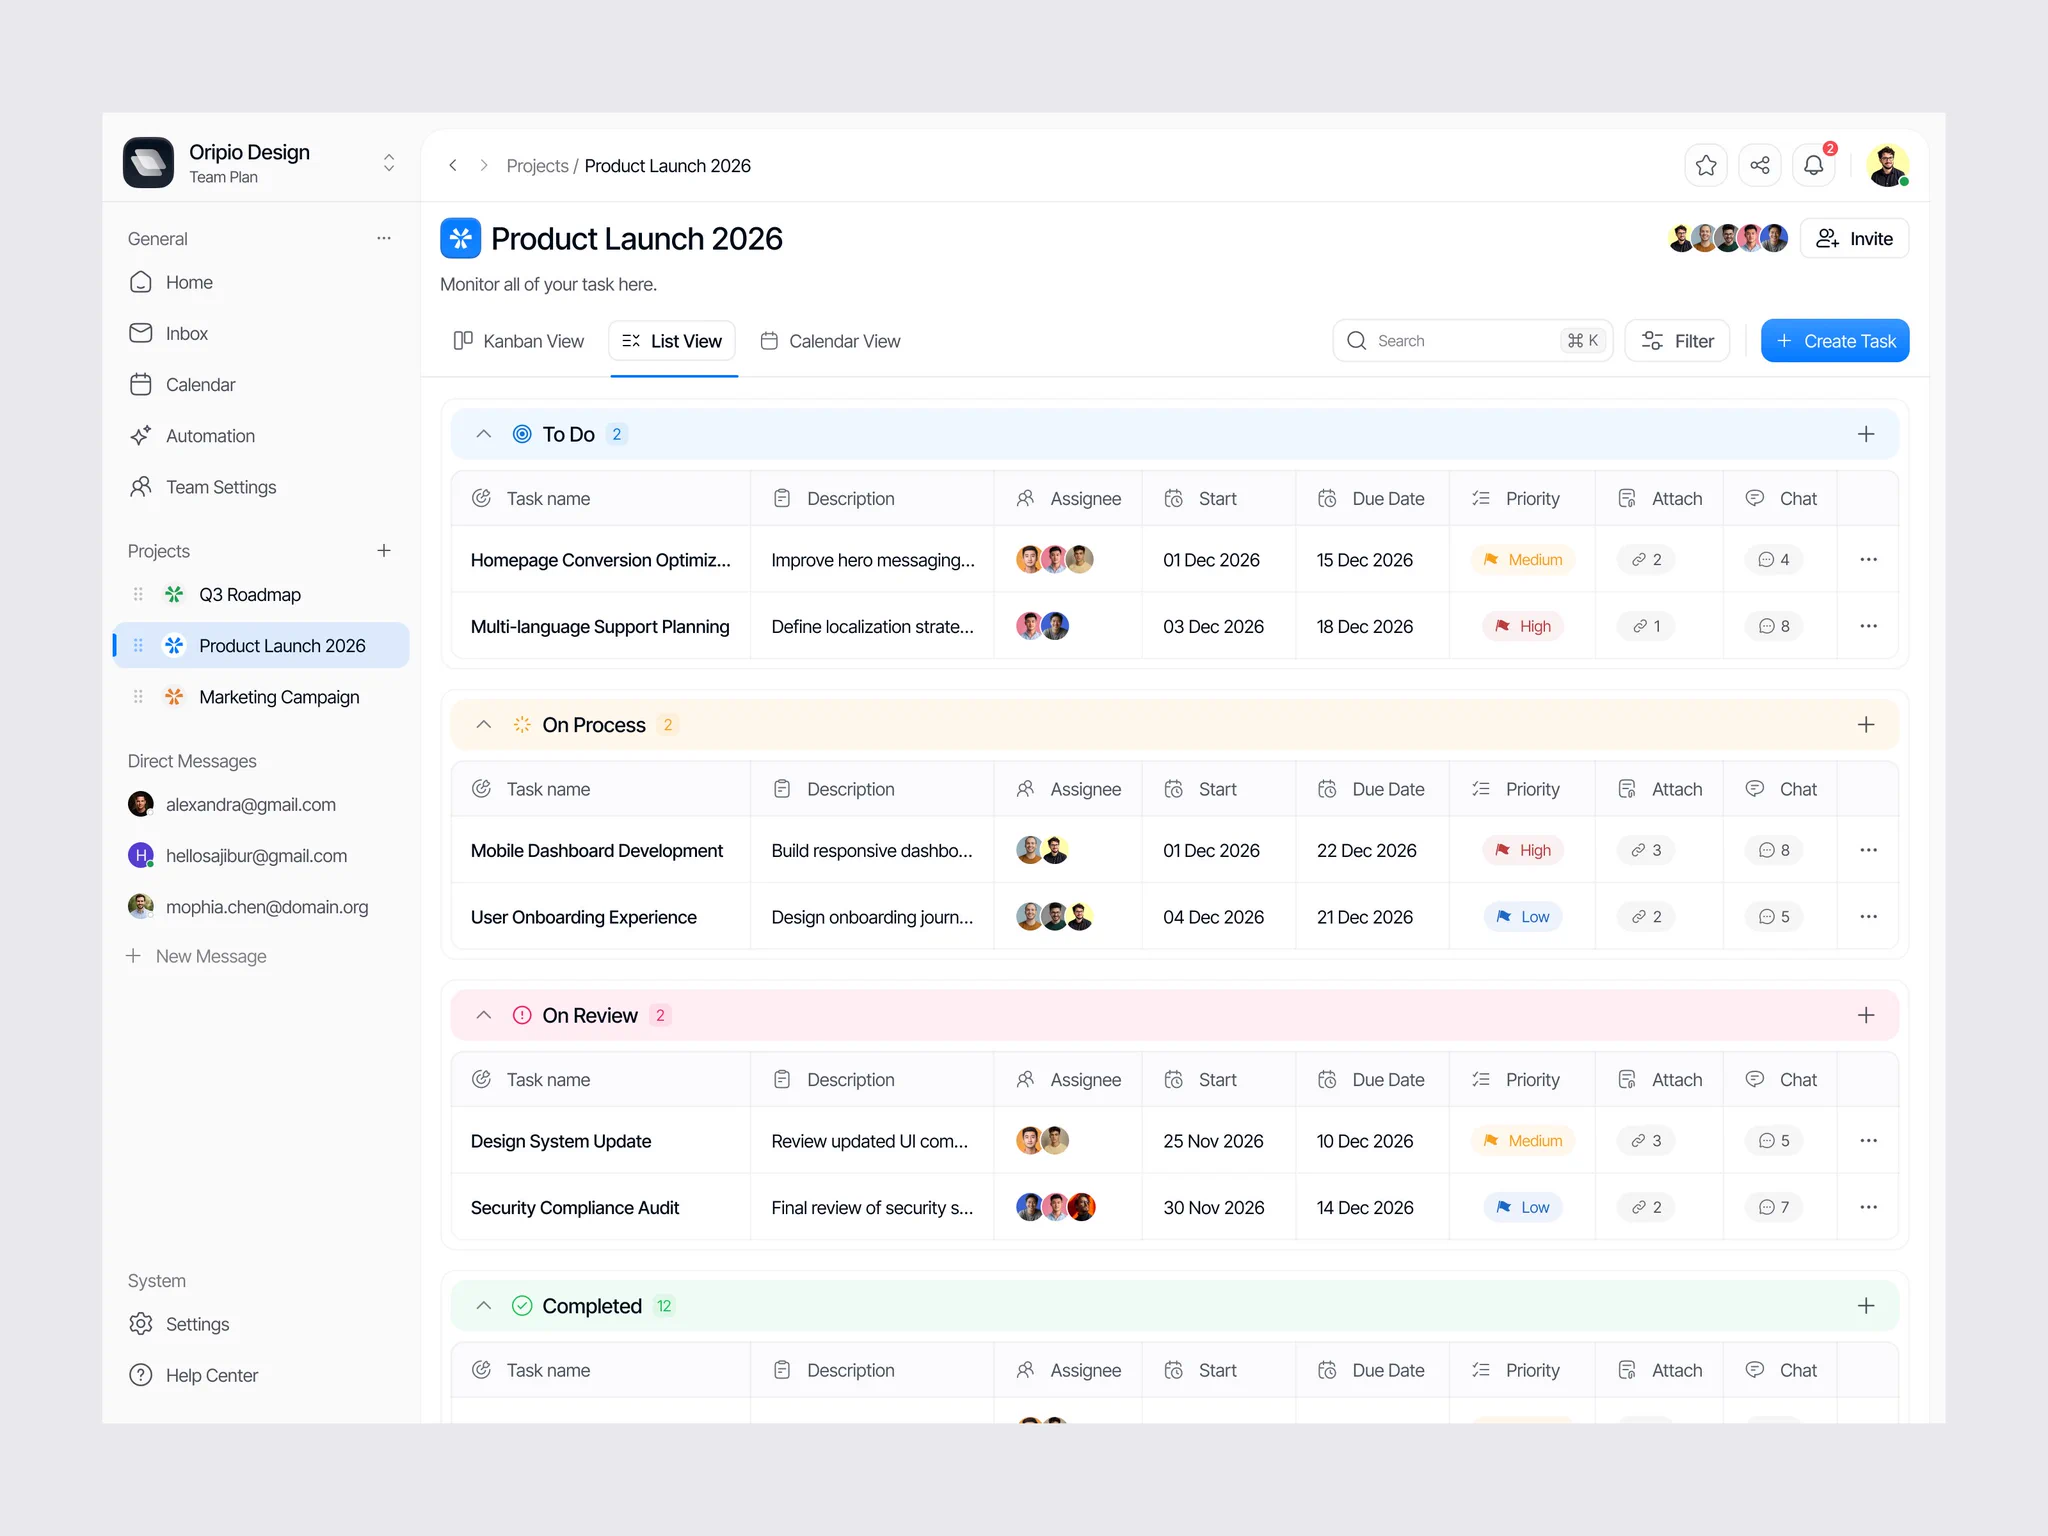Screen dimensions: 2048x1536
Task: Go back with the left arrow
Action: tap(453, 165)
